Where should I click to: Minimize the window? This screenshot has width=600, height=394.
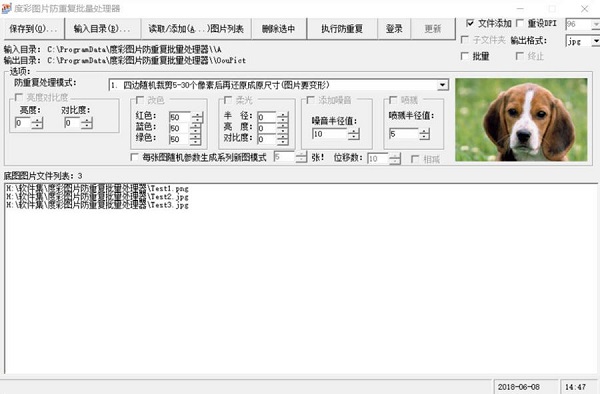[521, 8]
